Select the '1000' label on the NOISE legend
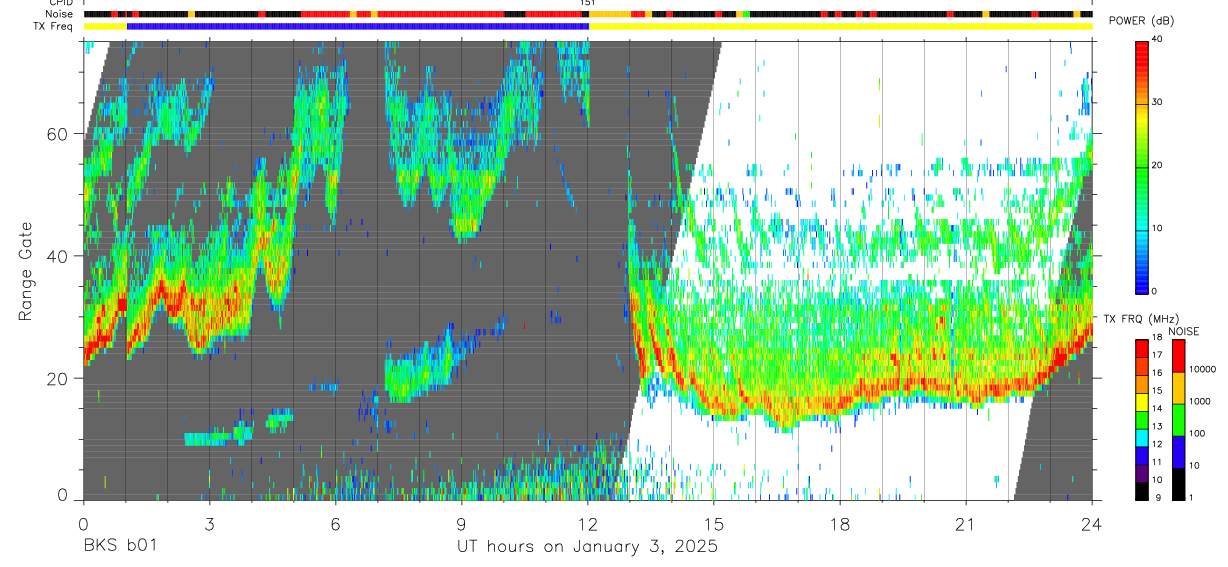This screenshot has width=1228, height=567. tap(1200, 402)
